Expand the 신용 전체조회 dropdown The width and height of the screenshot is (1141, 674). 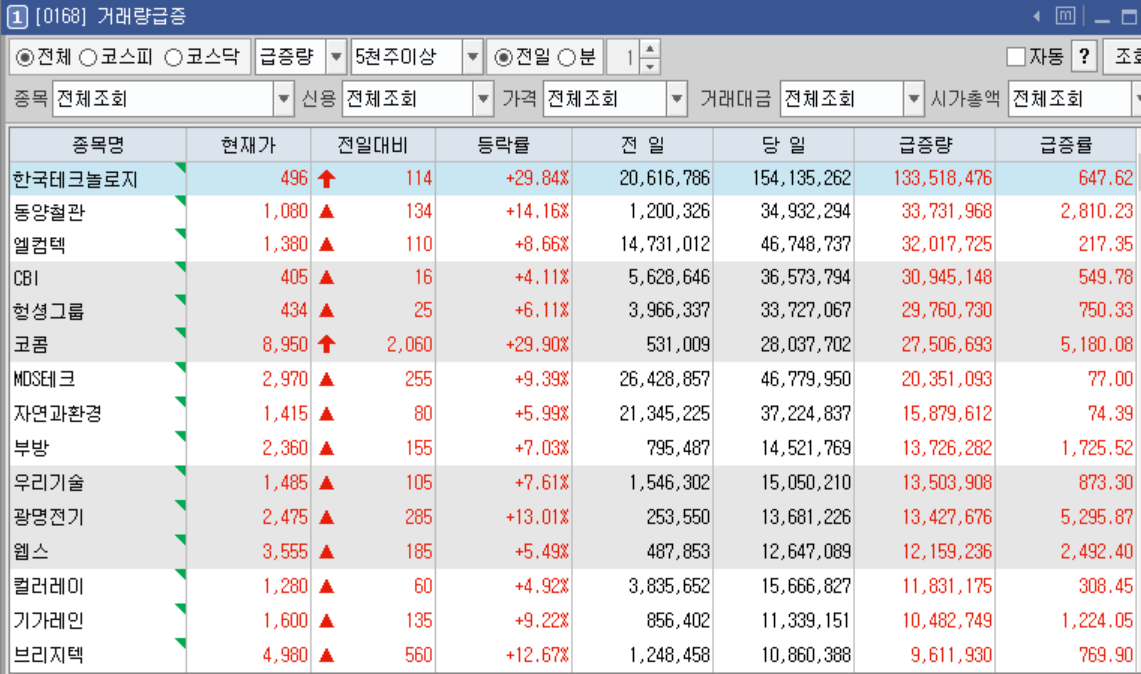coord(482,98)
